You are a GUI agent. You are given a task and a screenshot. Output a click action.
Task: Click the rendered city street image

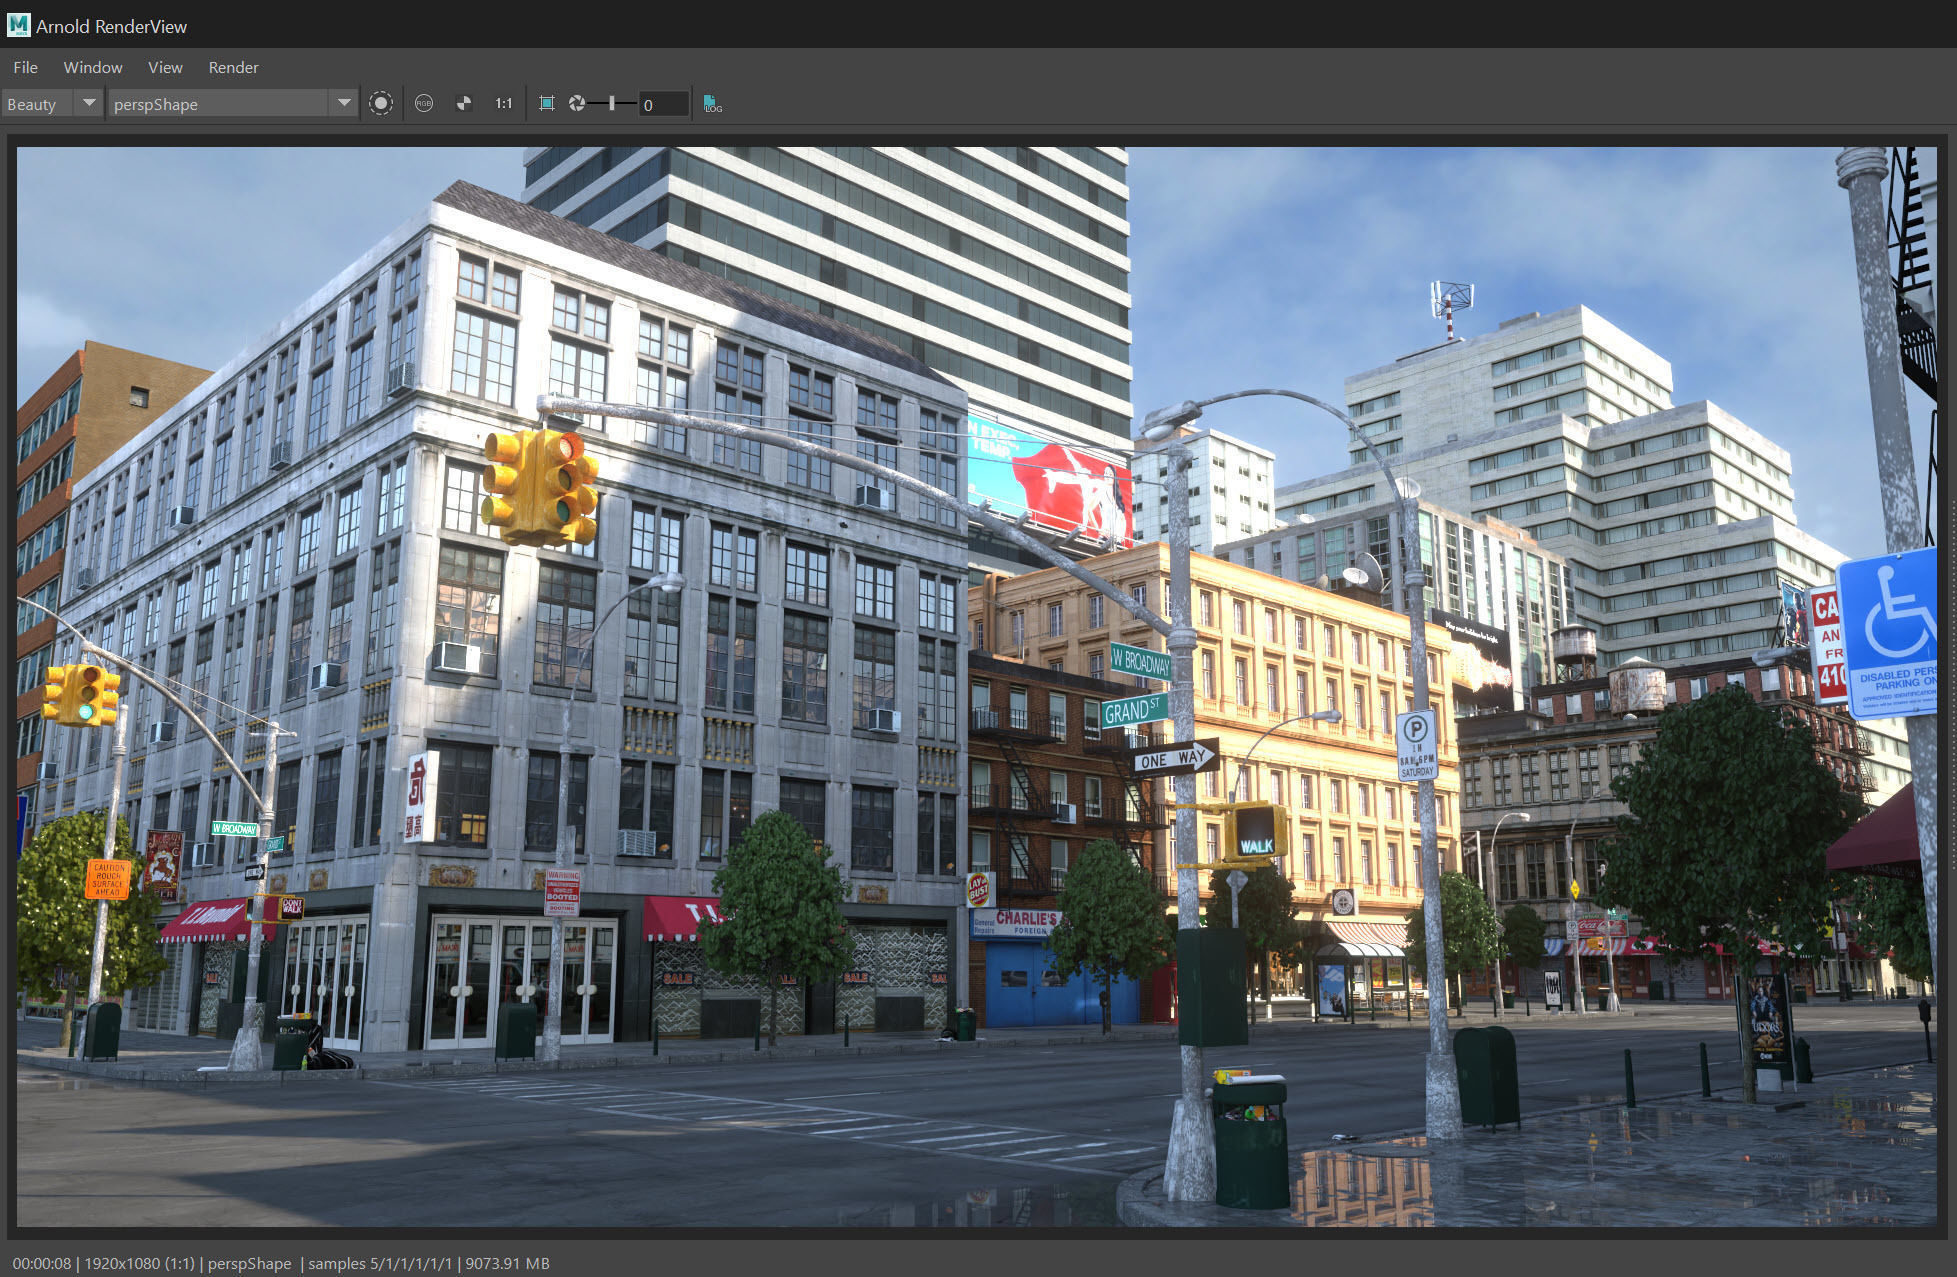click(x=976, y=687)
